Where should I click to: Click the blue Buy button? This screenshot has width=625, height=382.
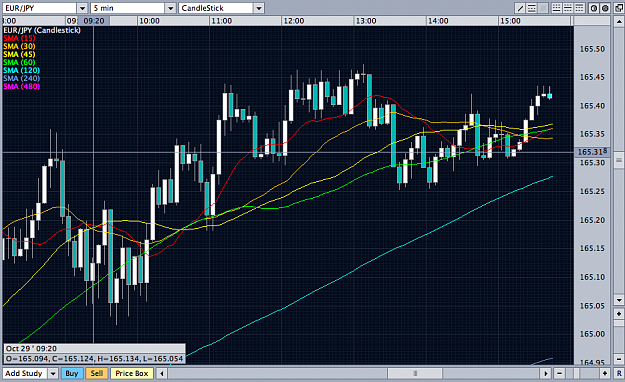pos(72,374)
